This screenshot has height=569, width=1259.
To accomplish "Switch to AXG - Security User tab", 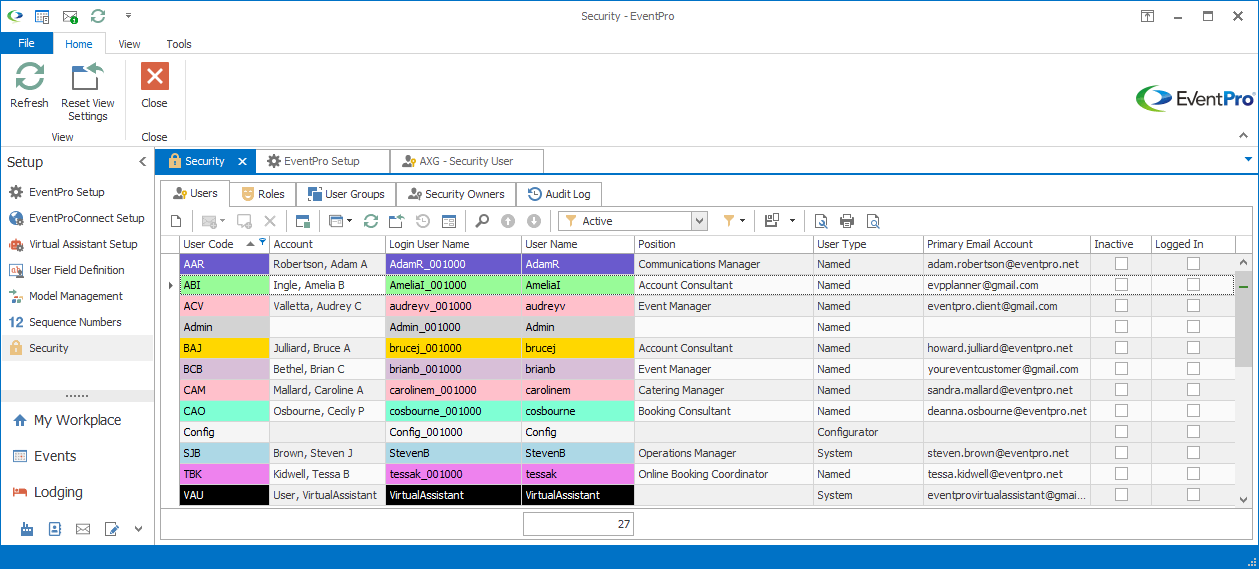I will pos(466,161).
